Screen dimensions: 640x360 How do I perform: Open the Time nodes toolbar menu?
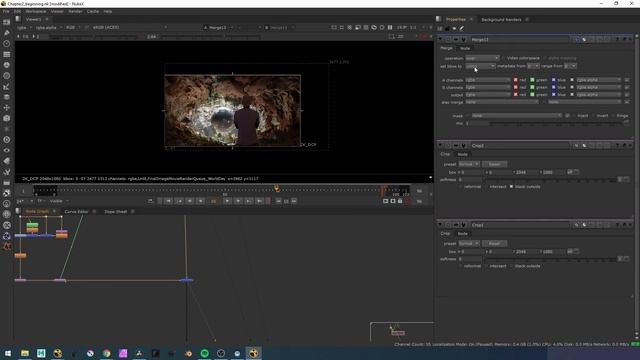click(x=7, y=43)
